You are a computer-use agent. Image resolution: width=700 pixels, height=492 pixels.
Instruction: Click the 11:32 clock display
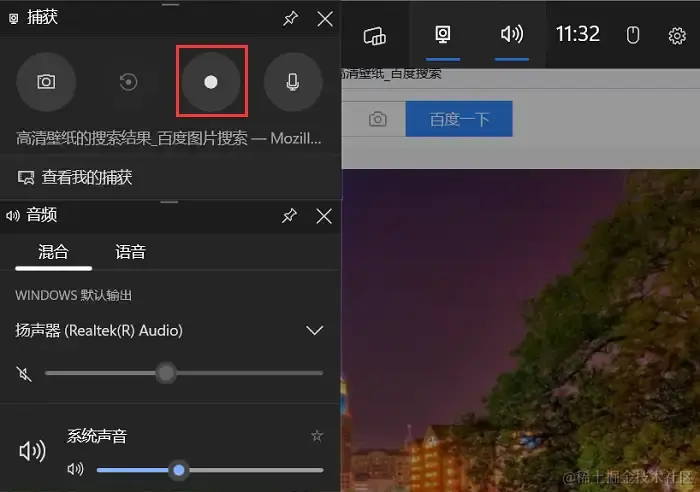pos(577,34)
